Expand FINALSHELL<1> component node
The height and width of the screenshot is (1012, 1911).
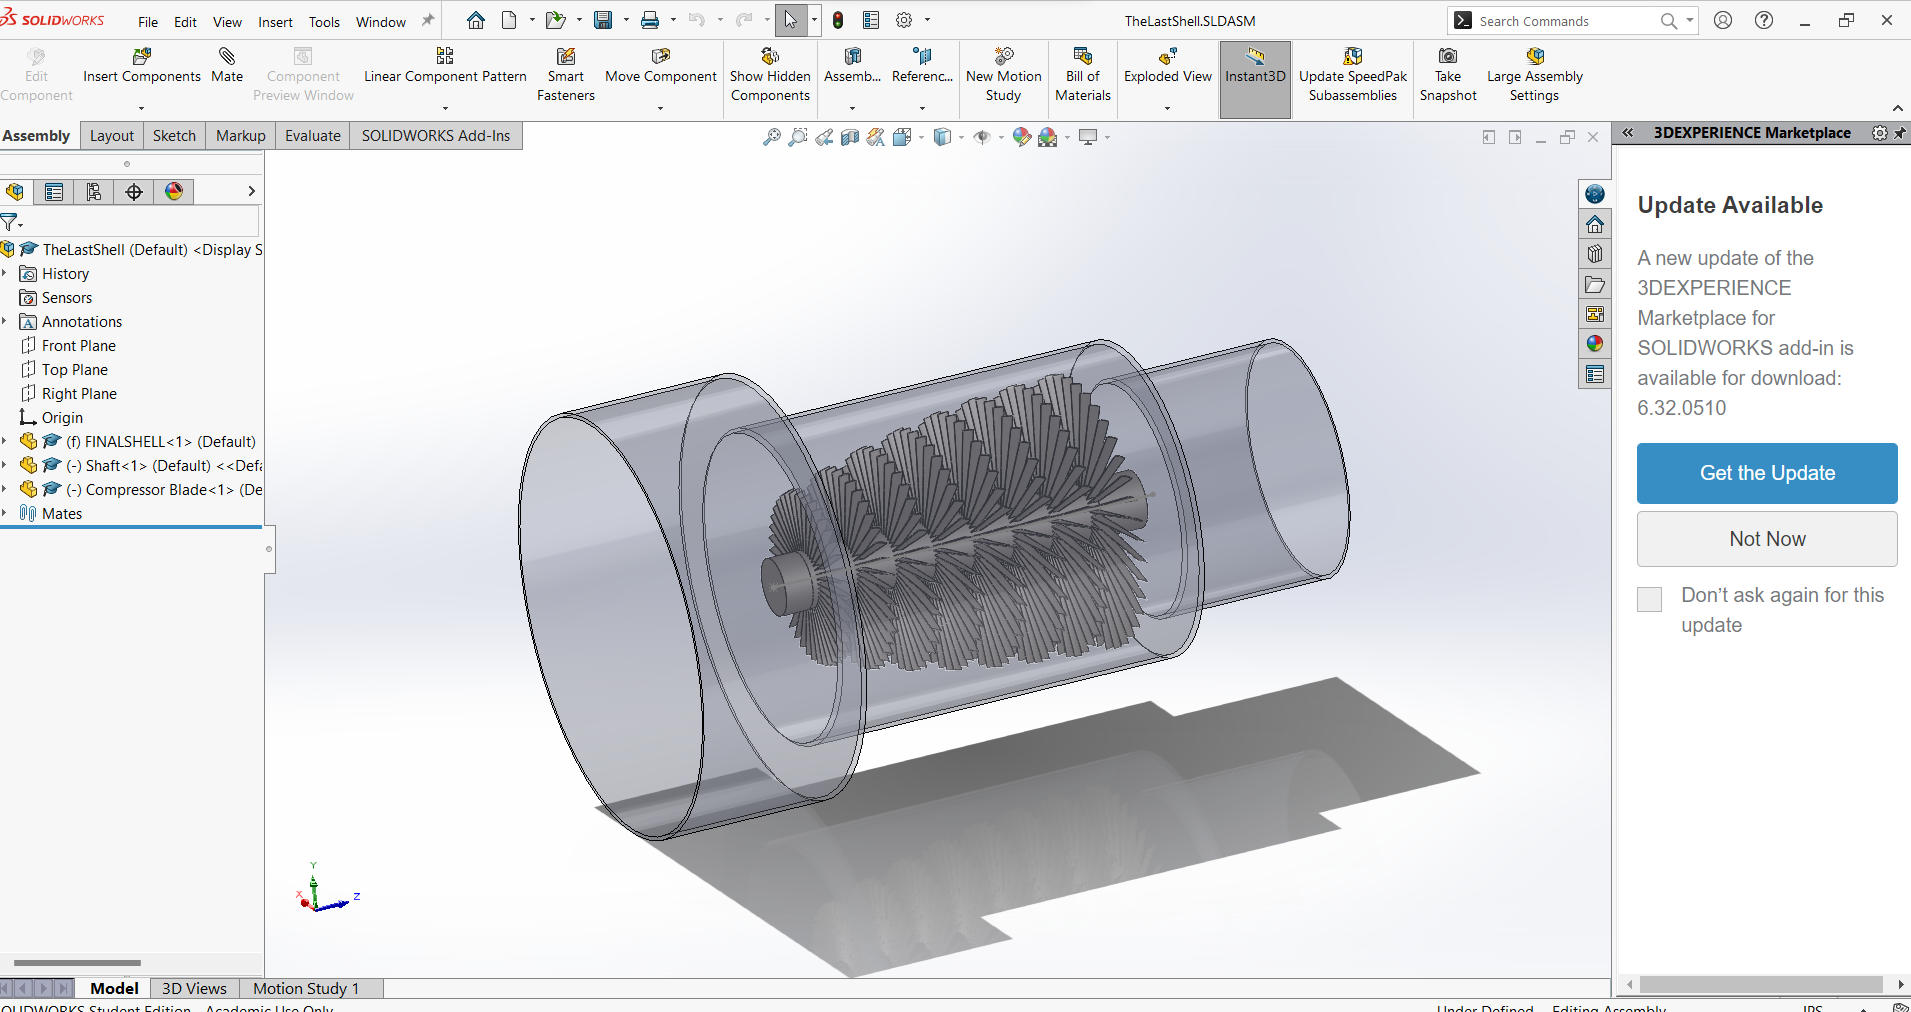pyautogui.click(x=5, y=441)
